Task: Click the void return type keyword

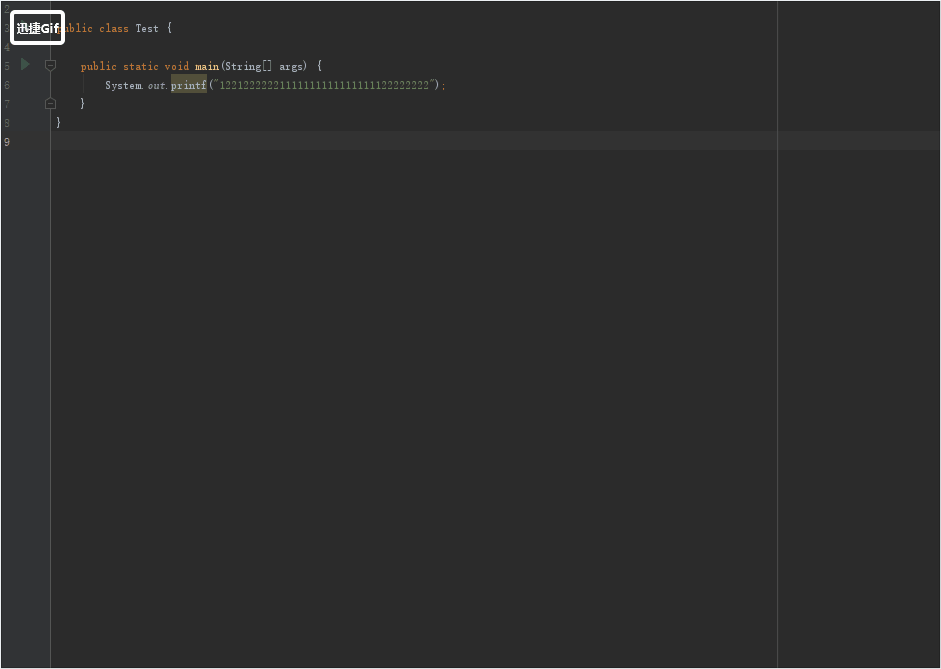Action: (176, 67)
